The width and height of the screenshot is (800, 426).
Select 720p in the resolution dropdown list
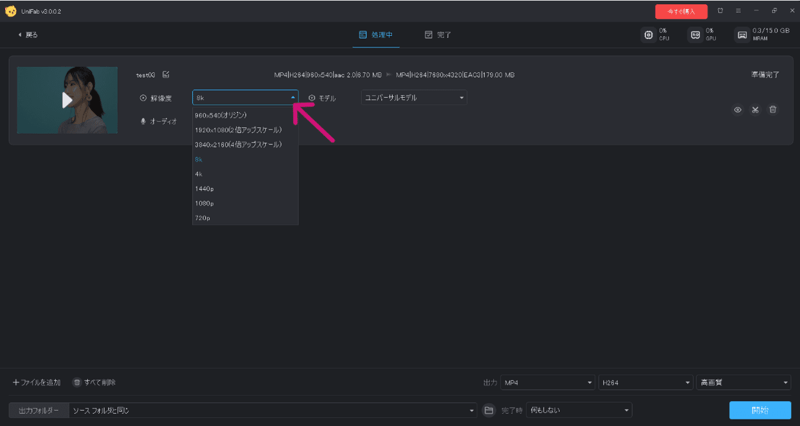(203, 217)
